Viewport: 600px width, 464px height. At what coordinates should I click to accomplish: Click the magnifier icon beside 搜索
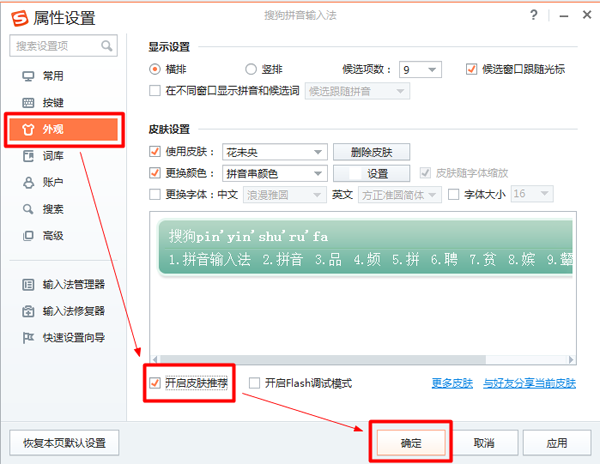(28, 209)
